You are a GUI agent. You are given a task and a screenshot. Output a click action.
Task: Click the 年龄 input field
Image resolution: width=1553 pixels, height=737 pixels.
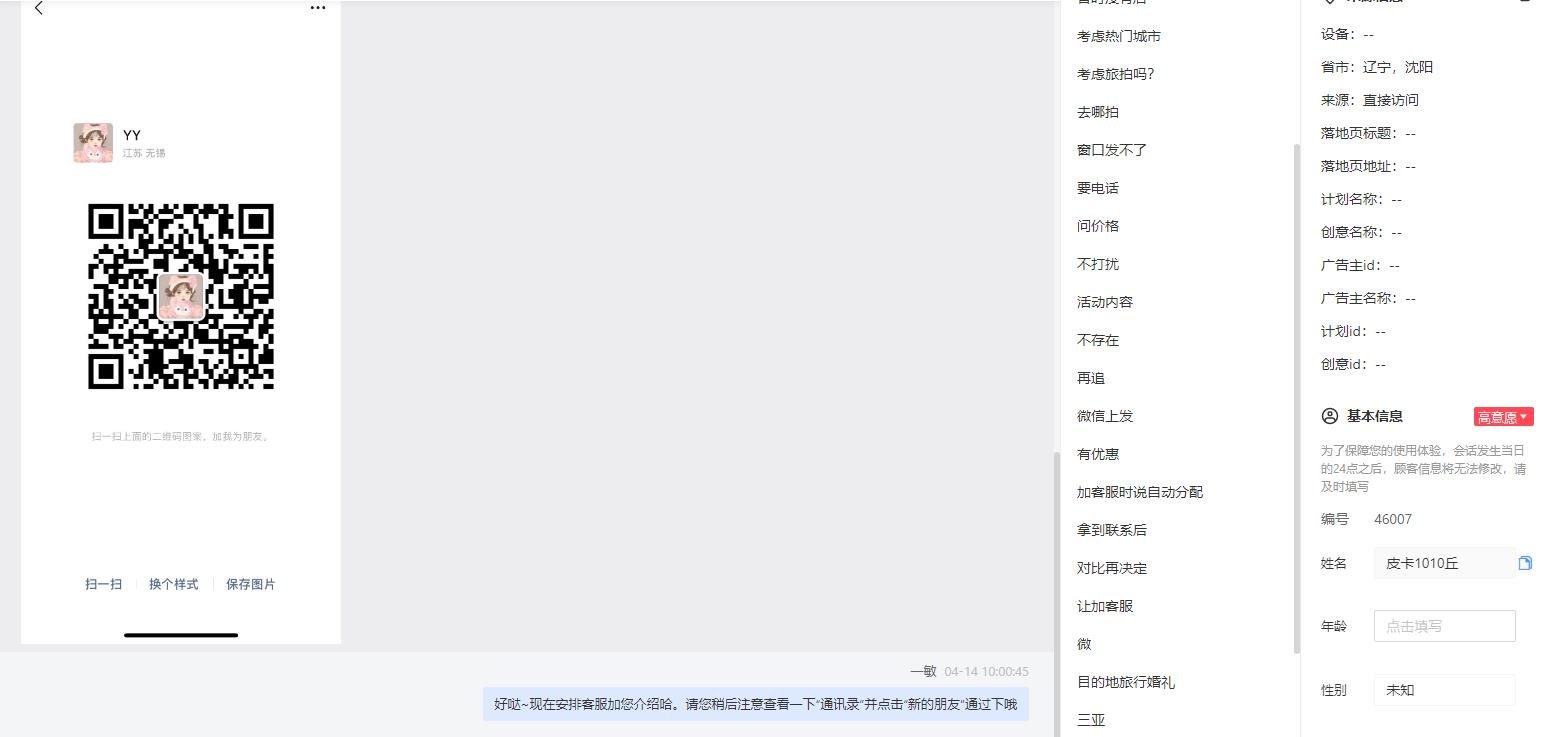[1444, 626]
